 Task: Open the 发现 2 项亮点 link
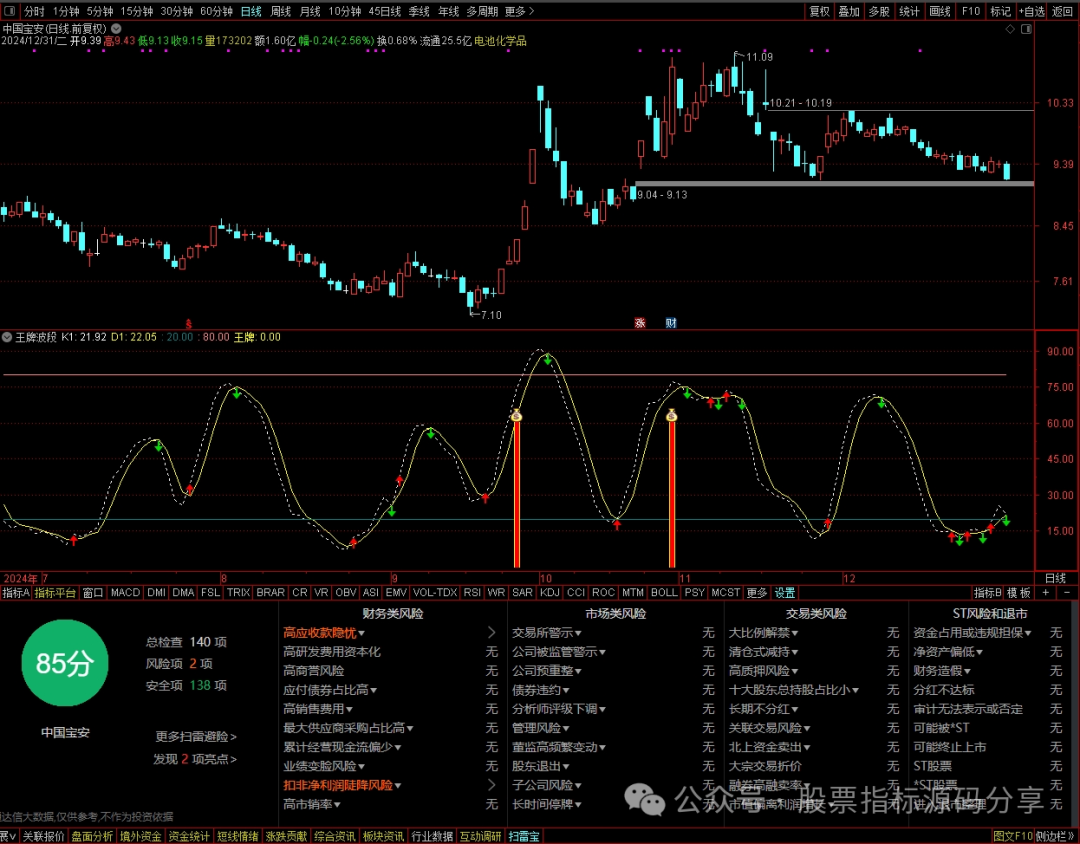pyautogui.click(x=195, y=759)
